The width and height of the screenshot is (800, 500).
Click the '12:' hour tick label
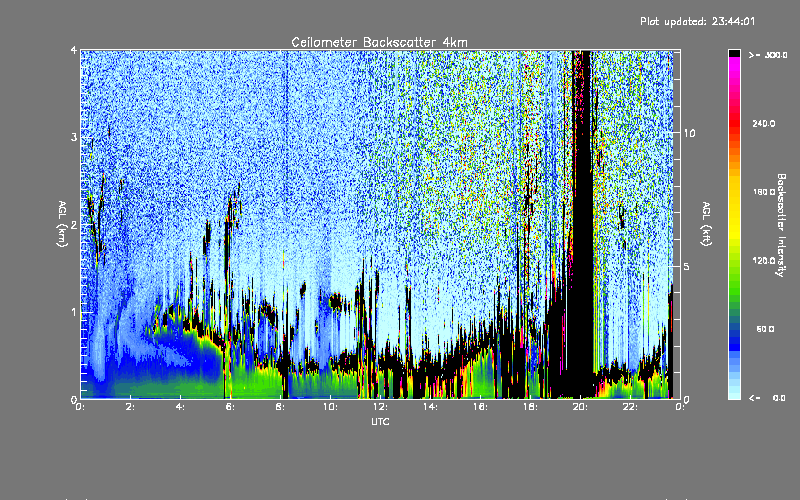(380, 407)
